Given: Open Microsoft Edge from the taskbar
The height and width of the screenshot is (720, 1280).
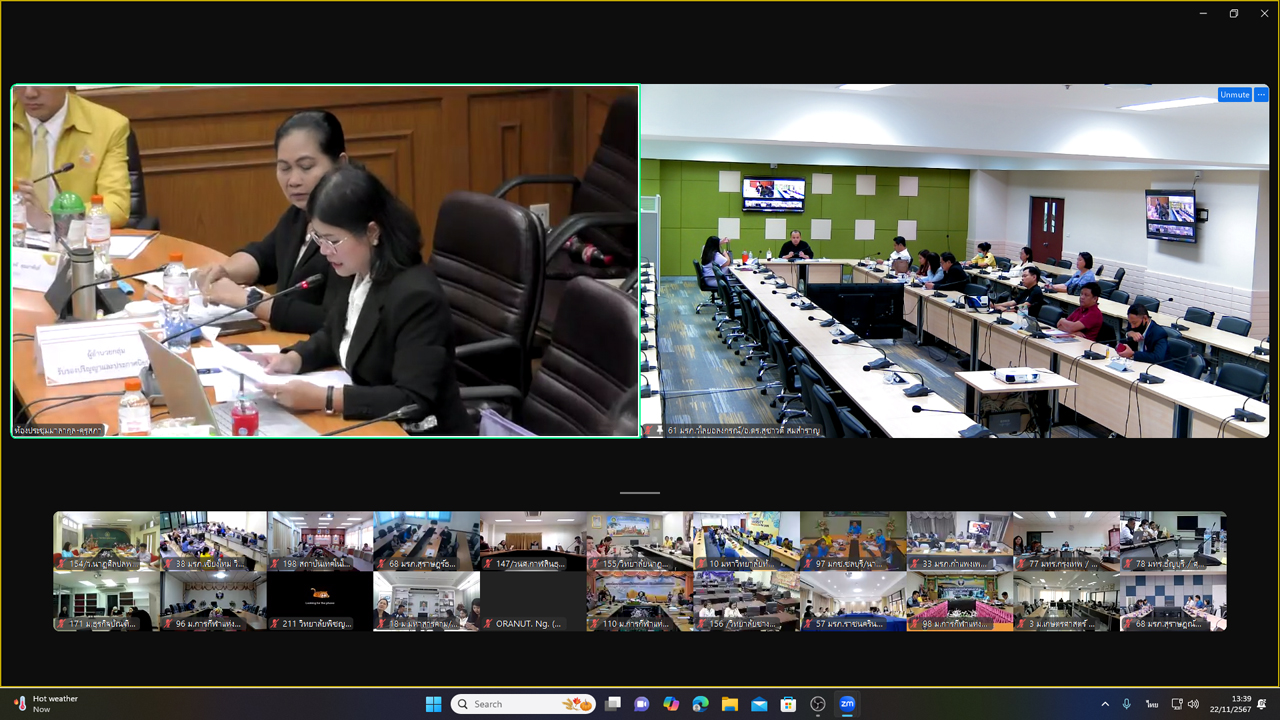Looking at the screenshot, I should 700,704.
